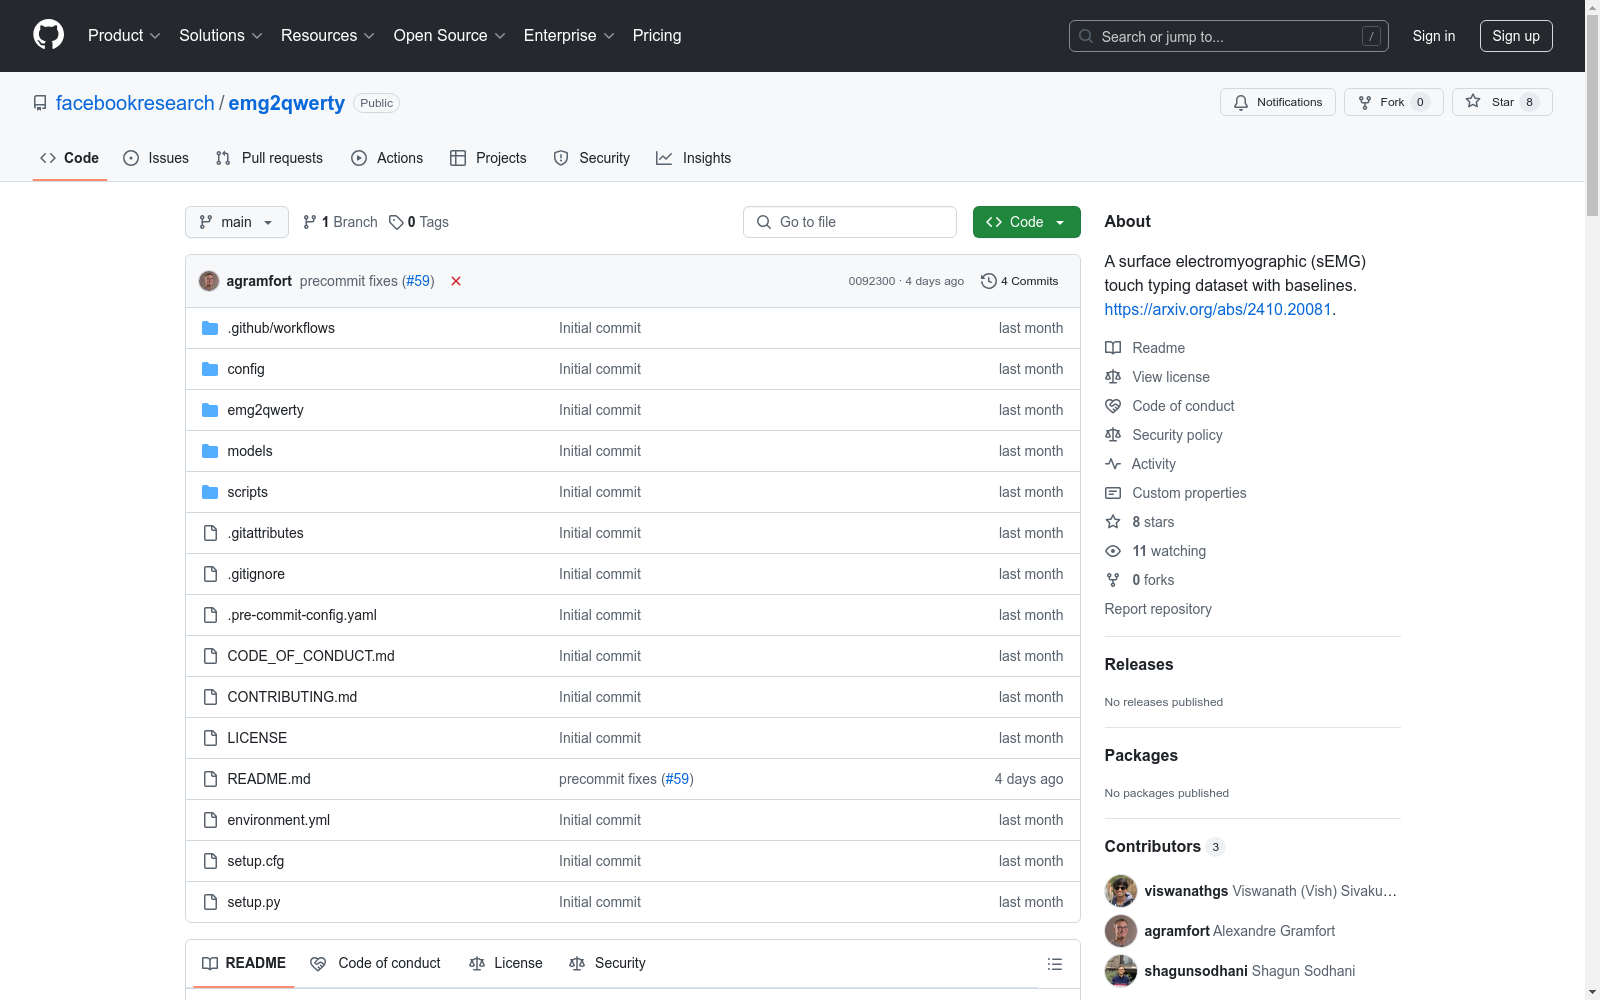Expand the Resources menu
Screen dimensions: 1600x1000
[327, 35]
